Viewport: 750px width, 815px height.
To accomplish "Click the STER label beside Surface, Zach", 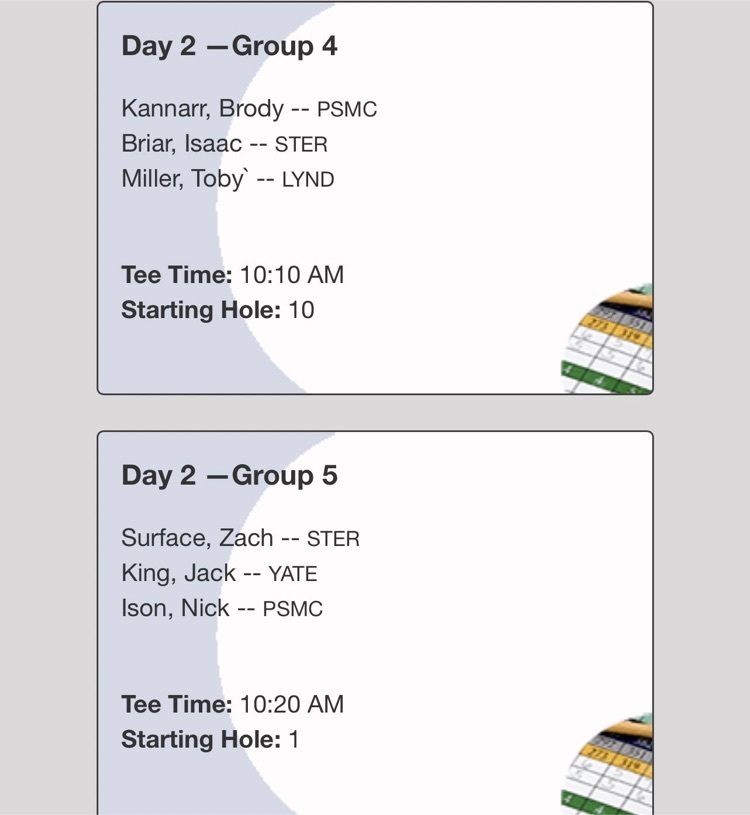I will [333, 539].
